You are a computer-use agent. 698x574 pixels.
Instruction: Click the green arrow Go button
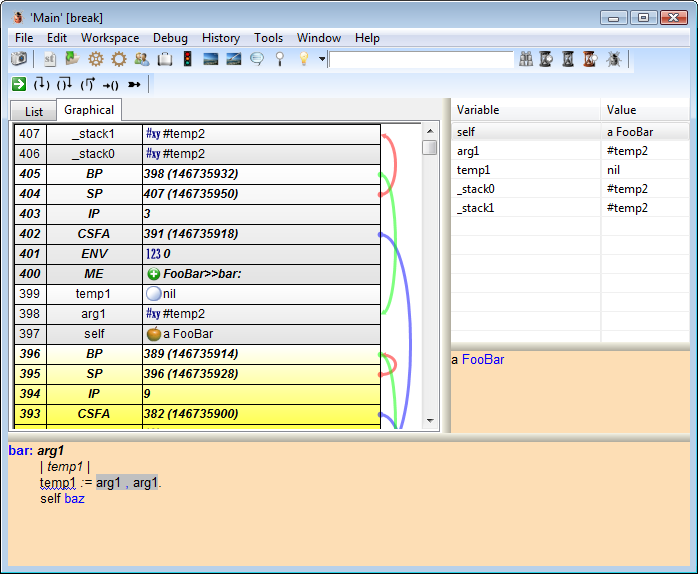coord(19,84)
